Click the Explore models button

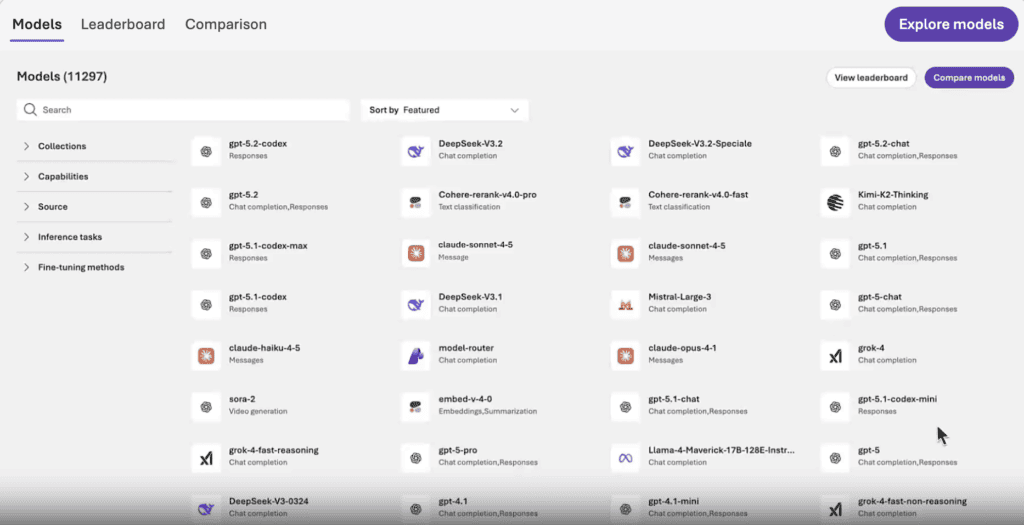(x=951, y=24)
